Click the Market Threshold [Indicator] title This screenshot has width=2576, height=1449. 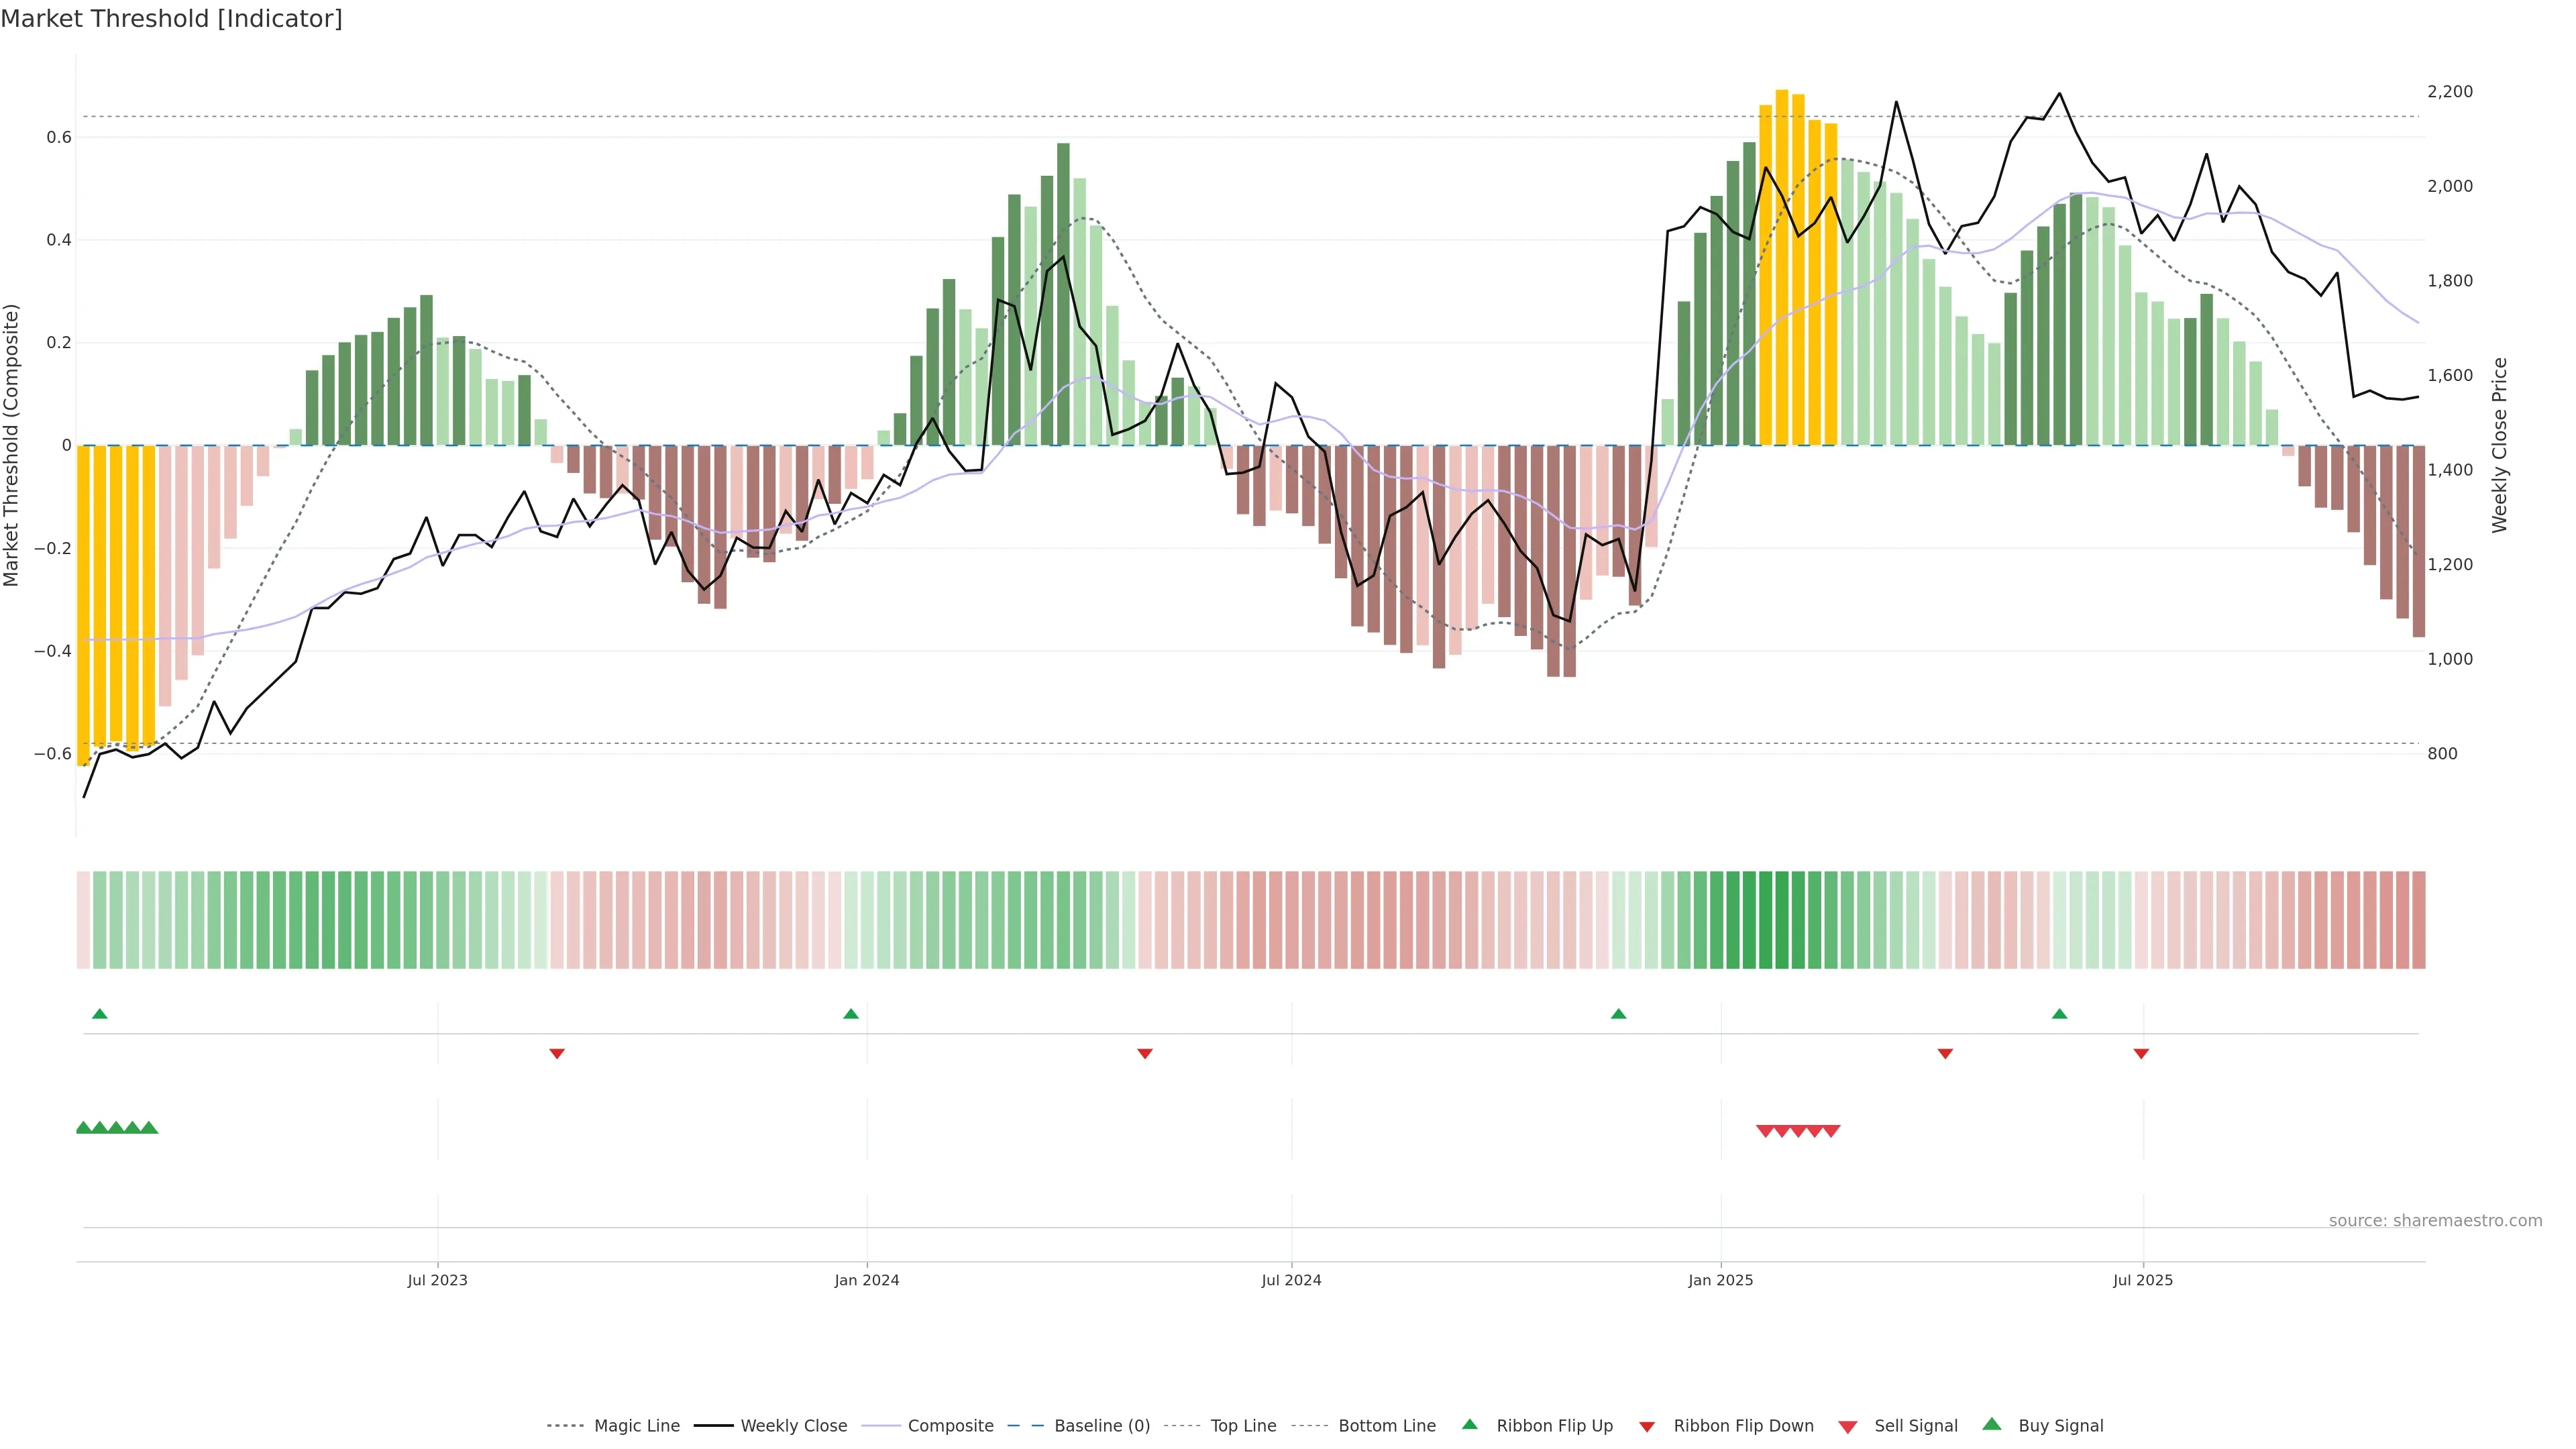pos(172,19)
